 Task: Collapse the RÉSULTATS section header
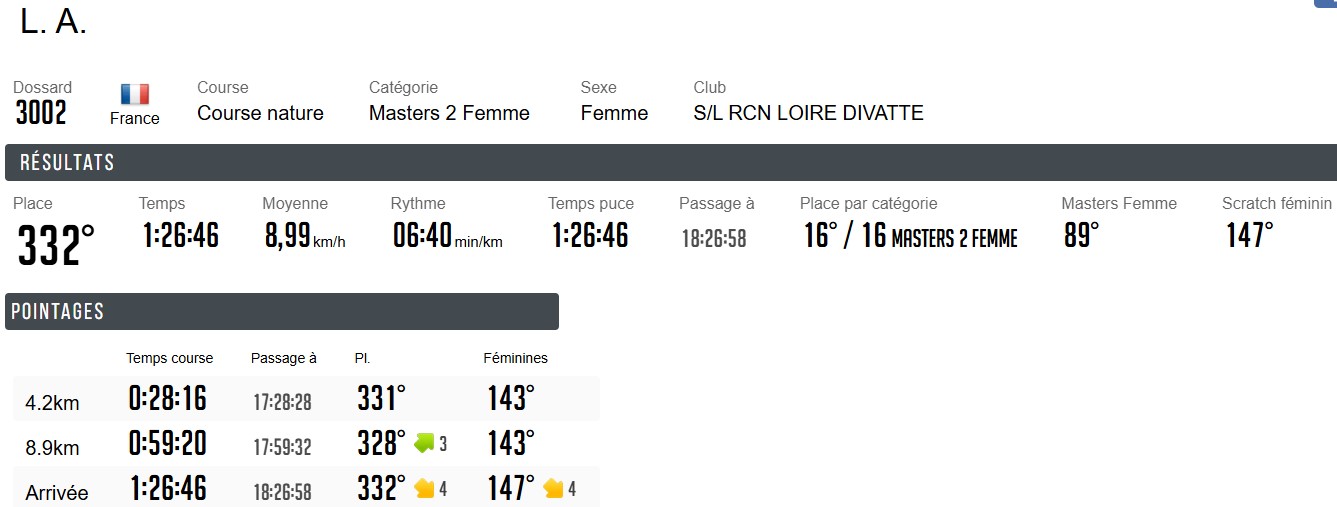[x=668, y=163]
